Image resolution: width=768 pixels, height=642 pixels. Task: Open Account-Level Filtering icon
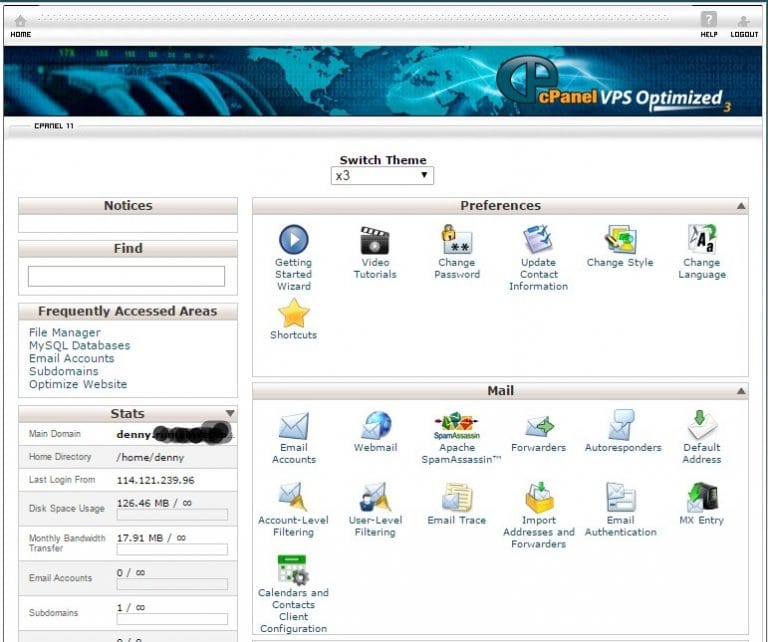coord(293,497)
